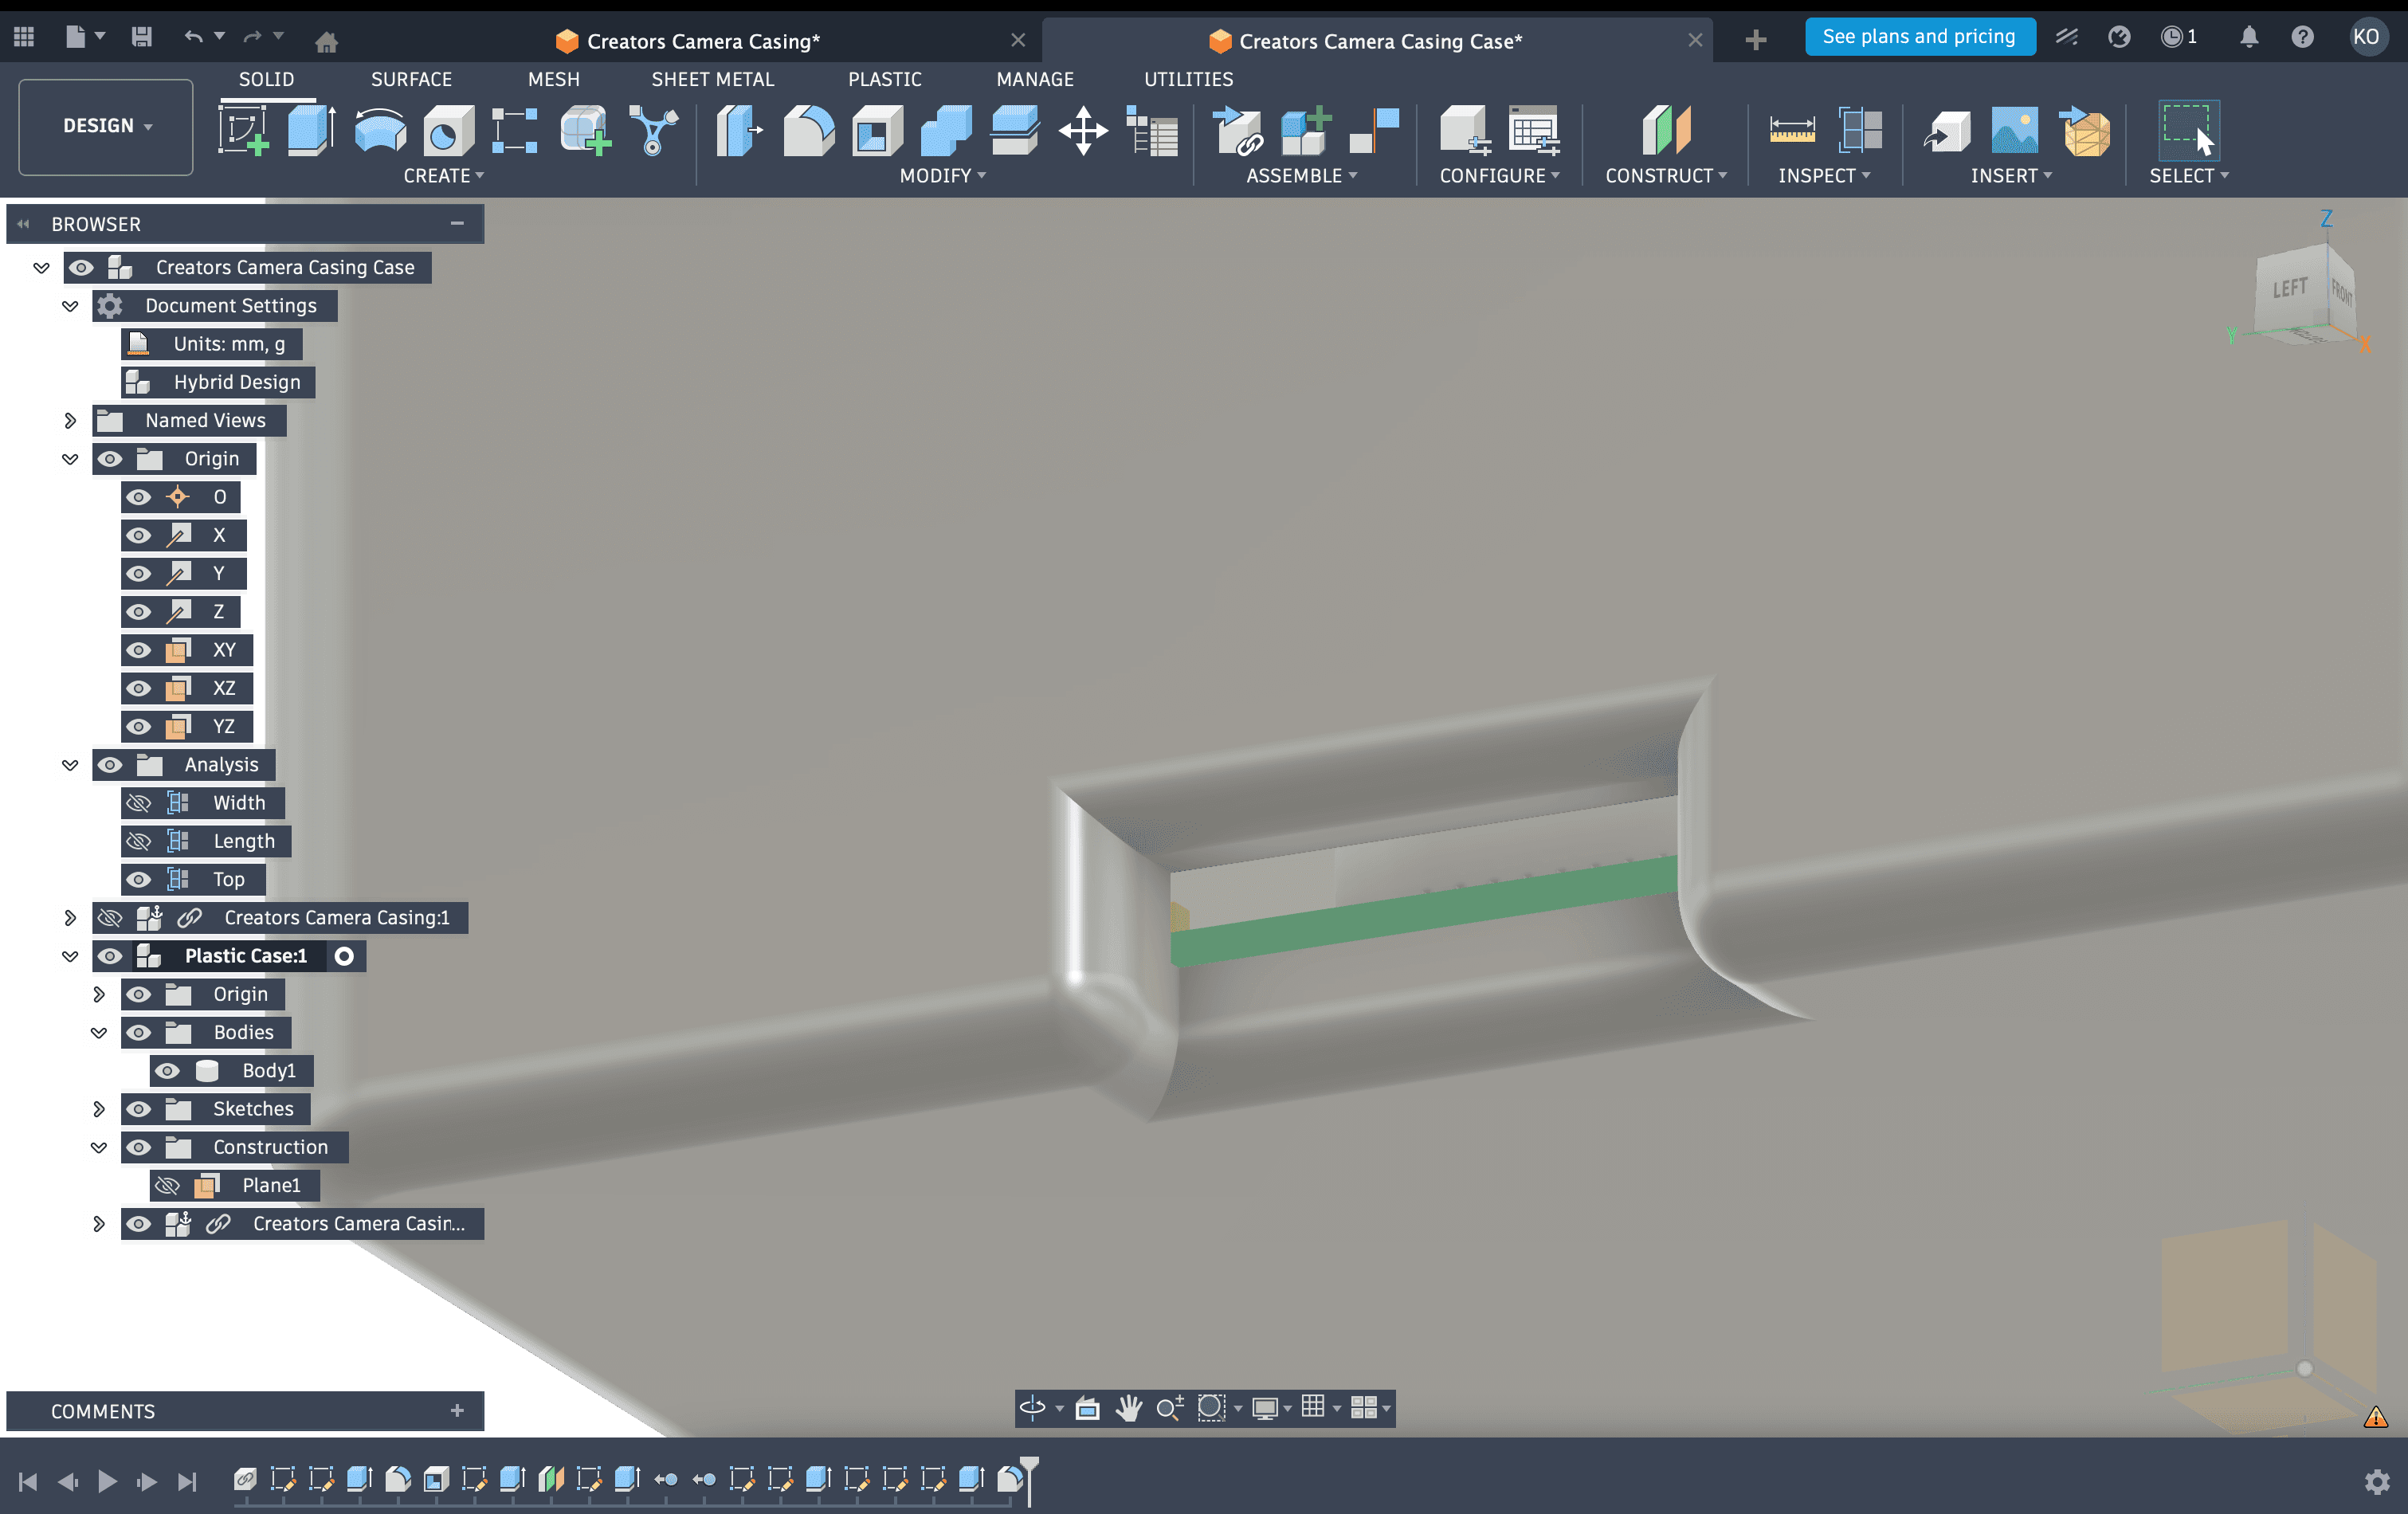The width and height of the screenshot is (2408, 1514).
Task: Select the Joint tool
Action: [1374, 131]
